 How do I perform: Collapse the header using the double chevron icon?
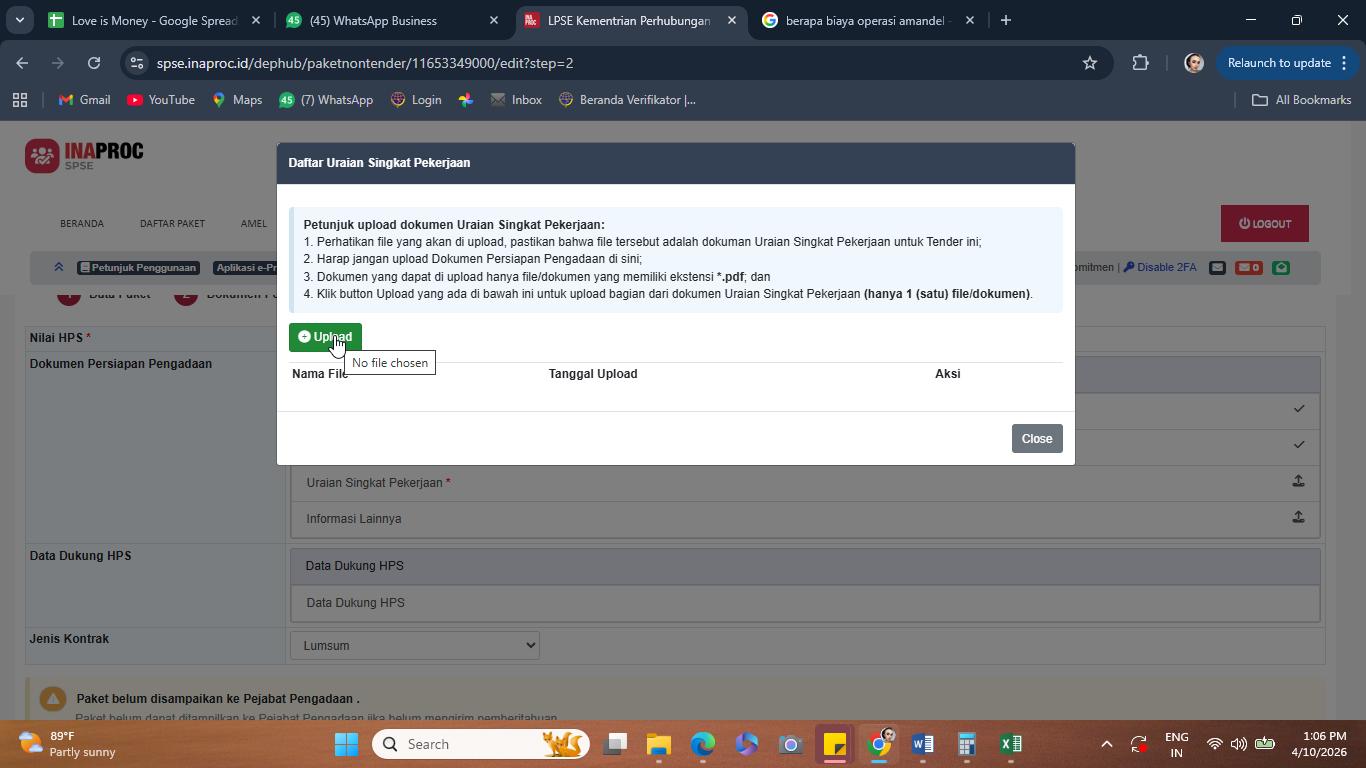pyautogui.click(x=59, y=267)
